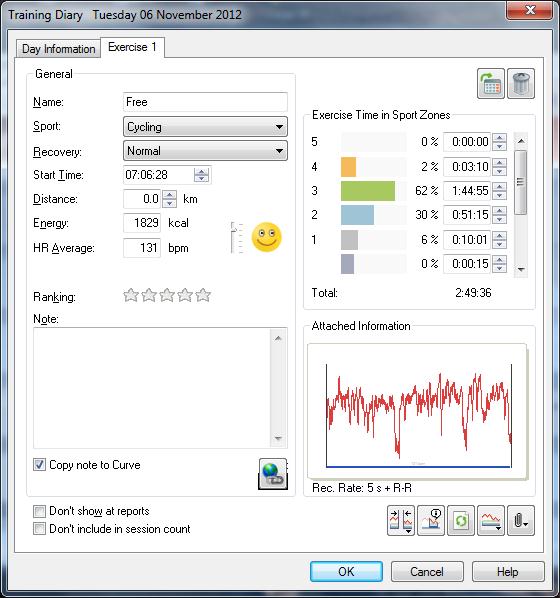Screen dimensions: 560x598
Task: Open the Sport dropdown showing Cycling
Action: [x=205, y=127]
